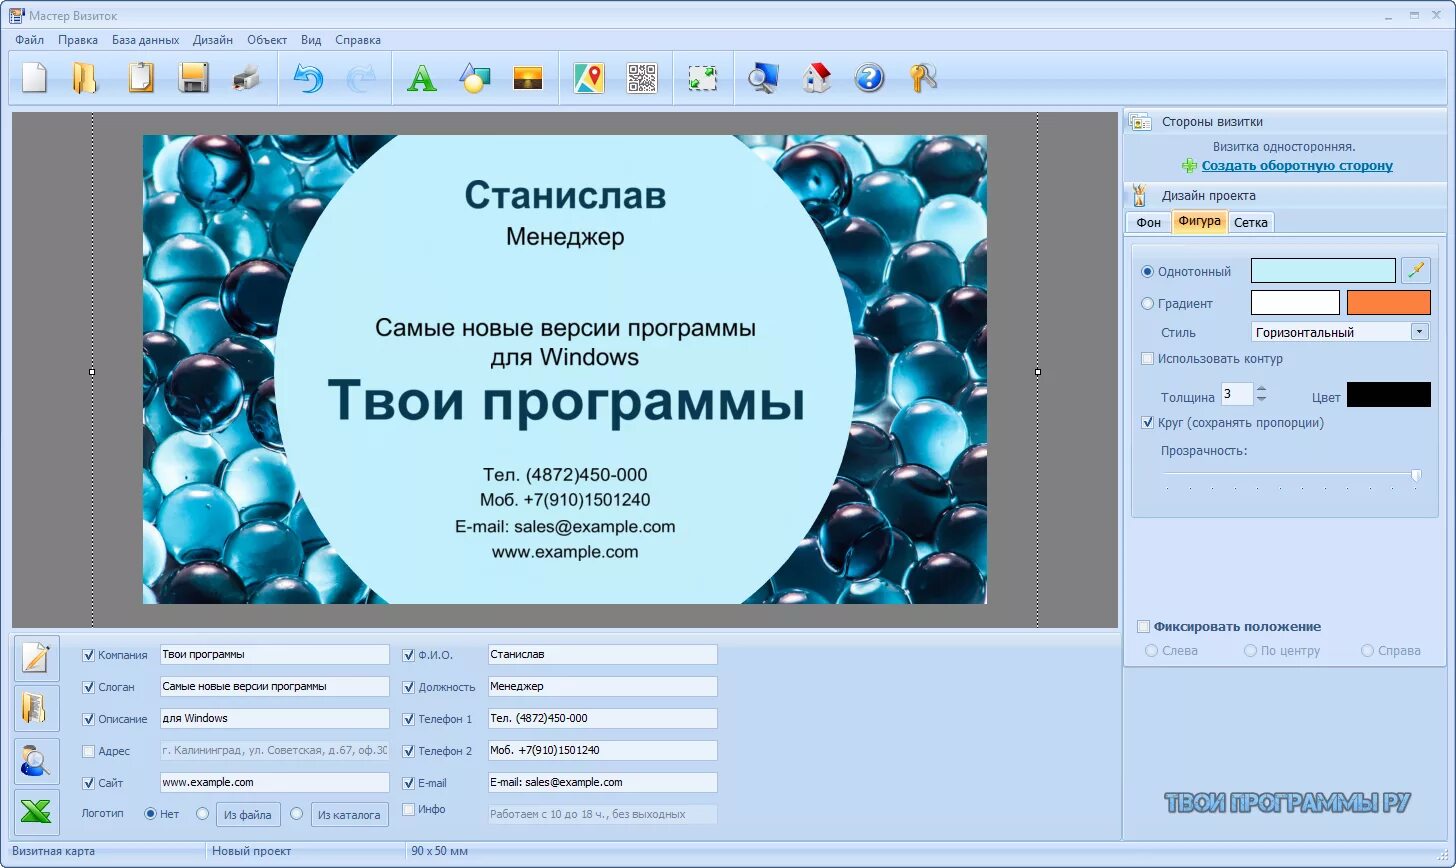Click the Дизайн проекта panel header icon

pyautogui.click(x=1139, y=195)
